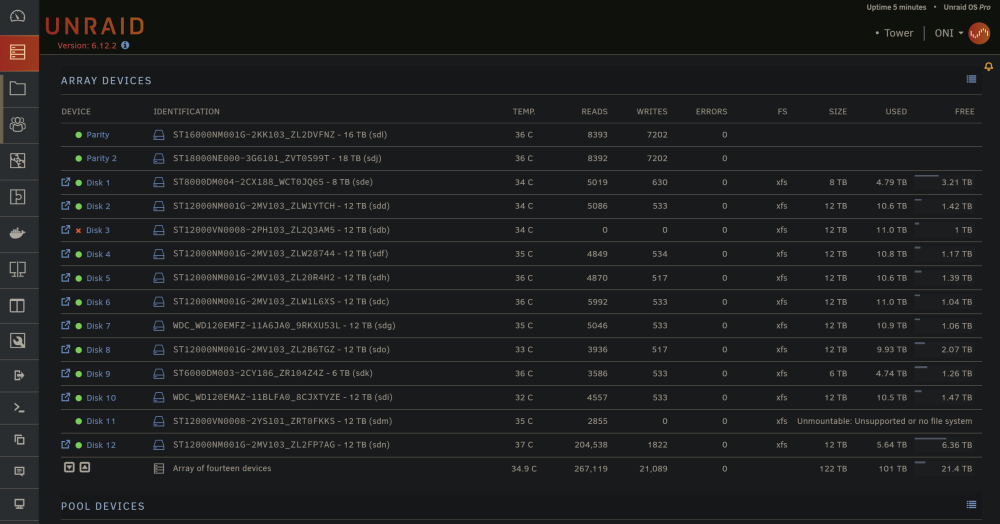Click the drive icon on Disk 11 row
The image size is (1000, 524).
coord(159,421)
